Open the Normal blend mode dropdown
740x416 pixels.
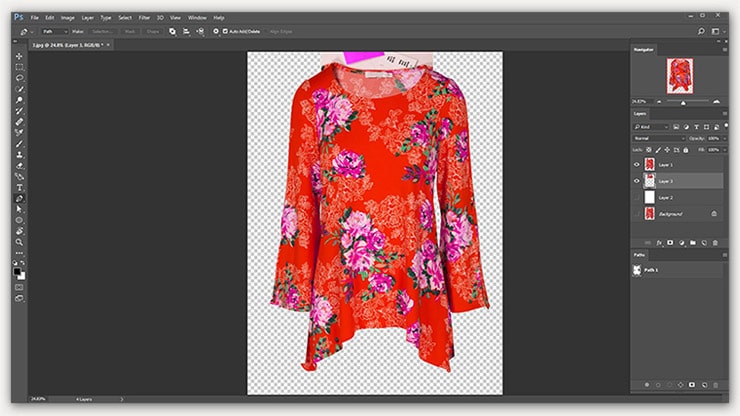point(660,137)
